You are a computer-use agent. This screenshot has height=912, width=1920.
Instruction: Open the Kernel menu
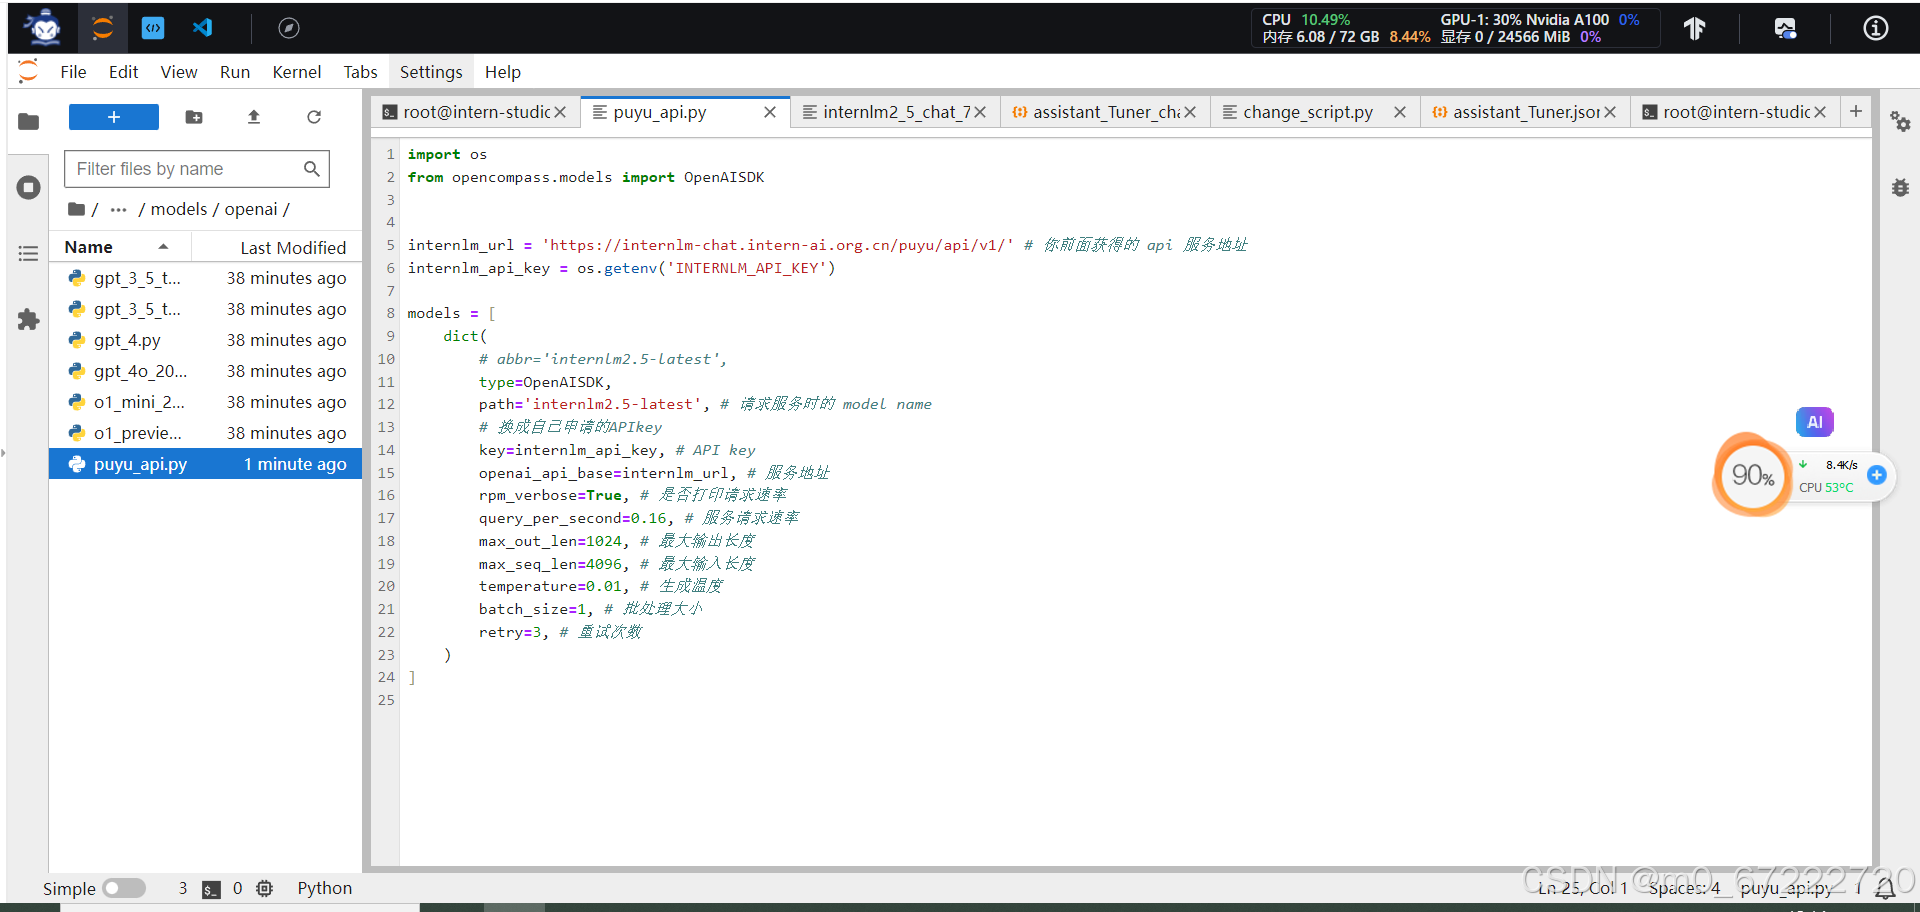296,71
